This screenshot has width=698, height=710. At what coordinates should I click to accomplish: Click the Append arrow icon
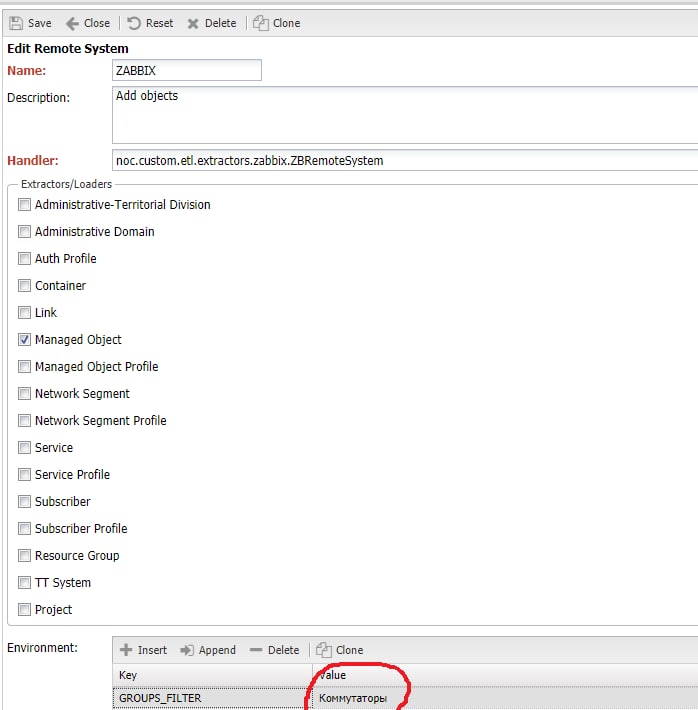pos(187,650)
